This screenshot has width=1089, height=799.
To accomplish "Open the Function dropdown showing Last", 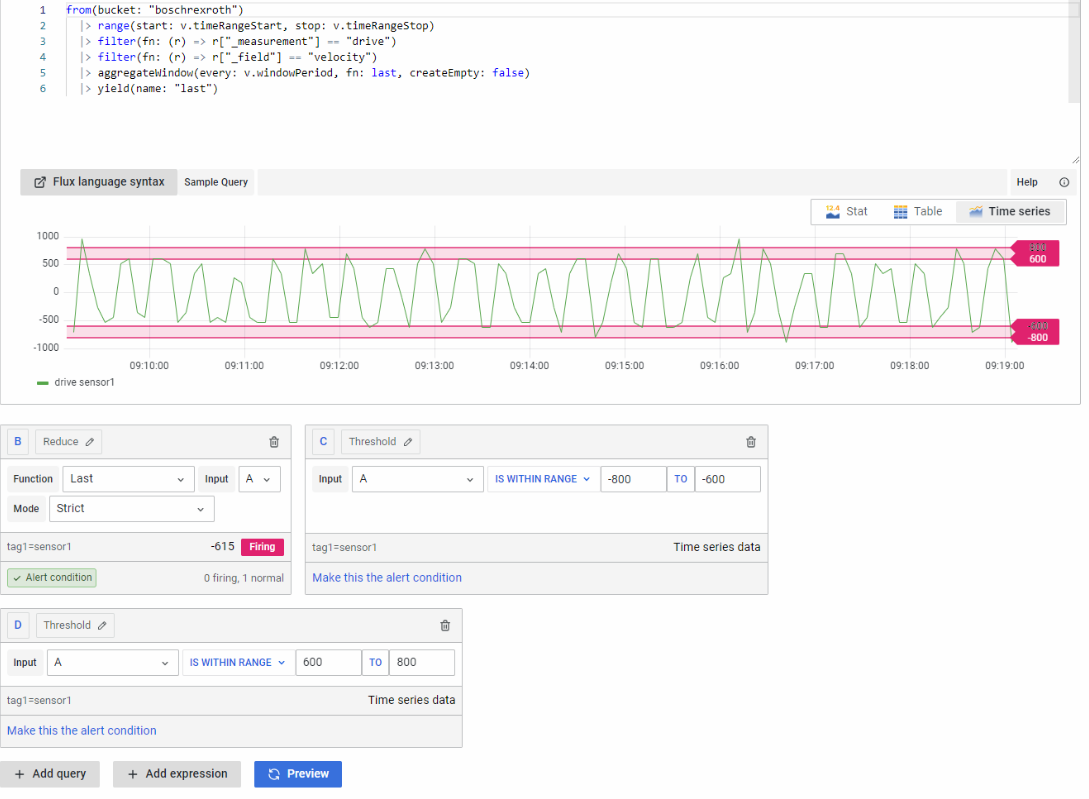I will click(x=128, y=479).
